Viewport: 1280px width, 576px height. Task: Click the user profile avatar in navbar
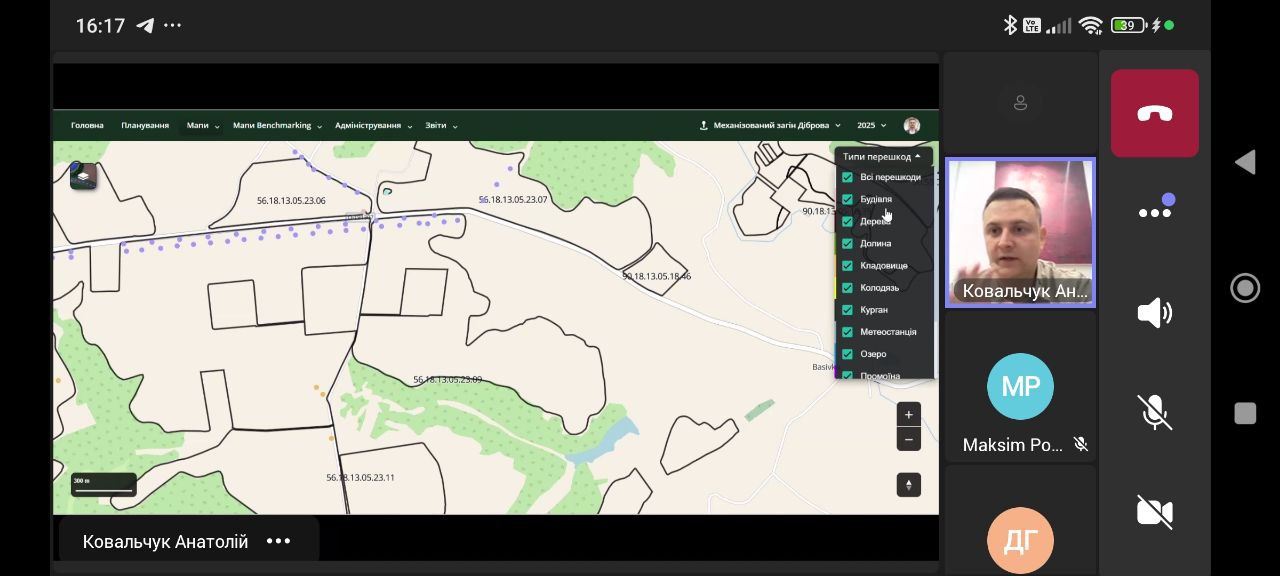click(x=911, y=126)
